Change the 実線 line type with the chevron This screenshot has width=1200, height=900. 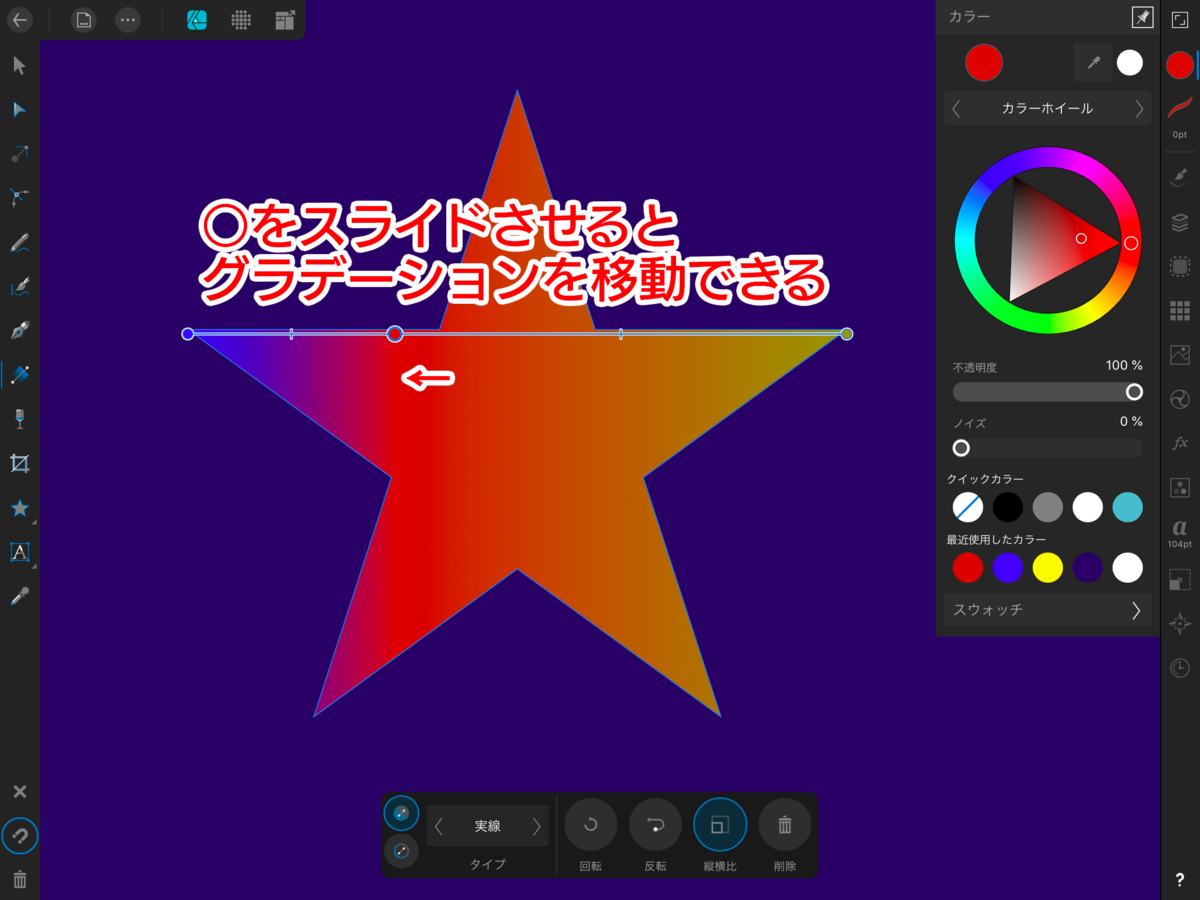[x=535, y=827]
